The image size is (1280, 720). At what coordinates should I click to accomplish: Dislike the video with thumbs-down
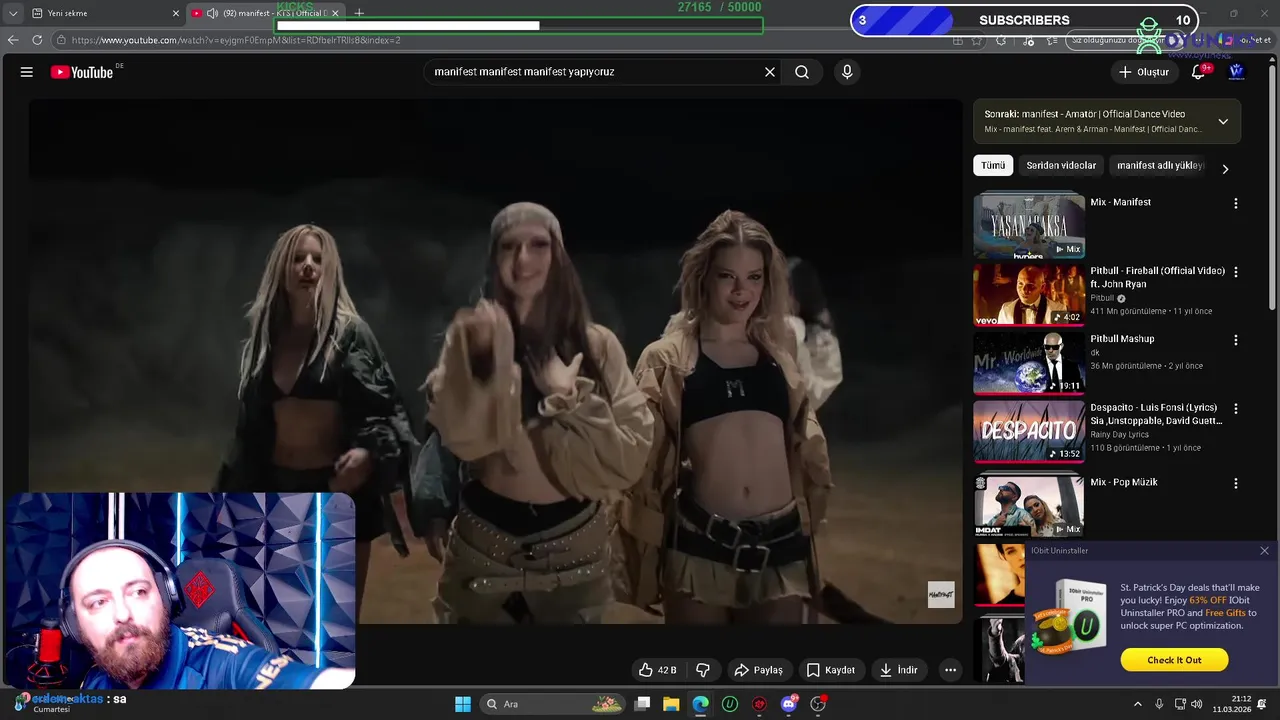click(703, 670)
